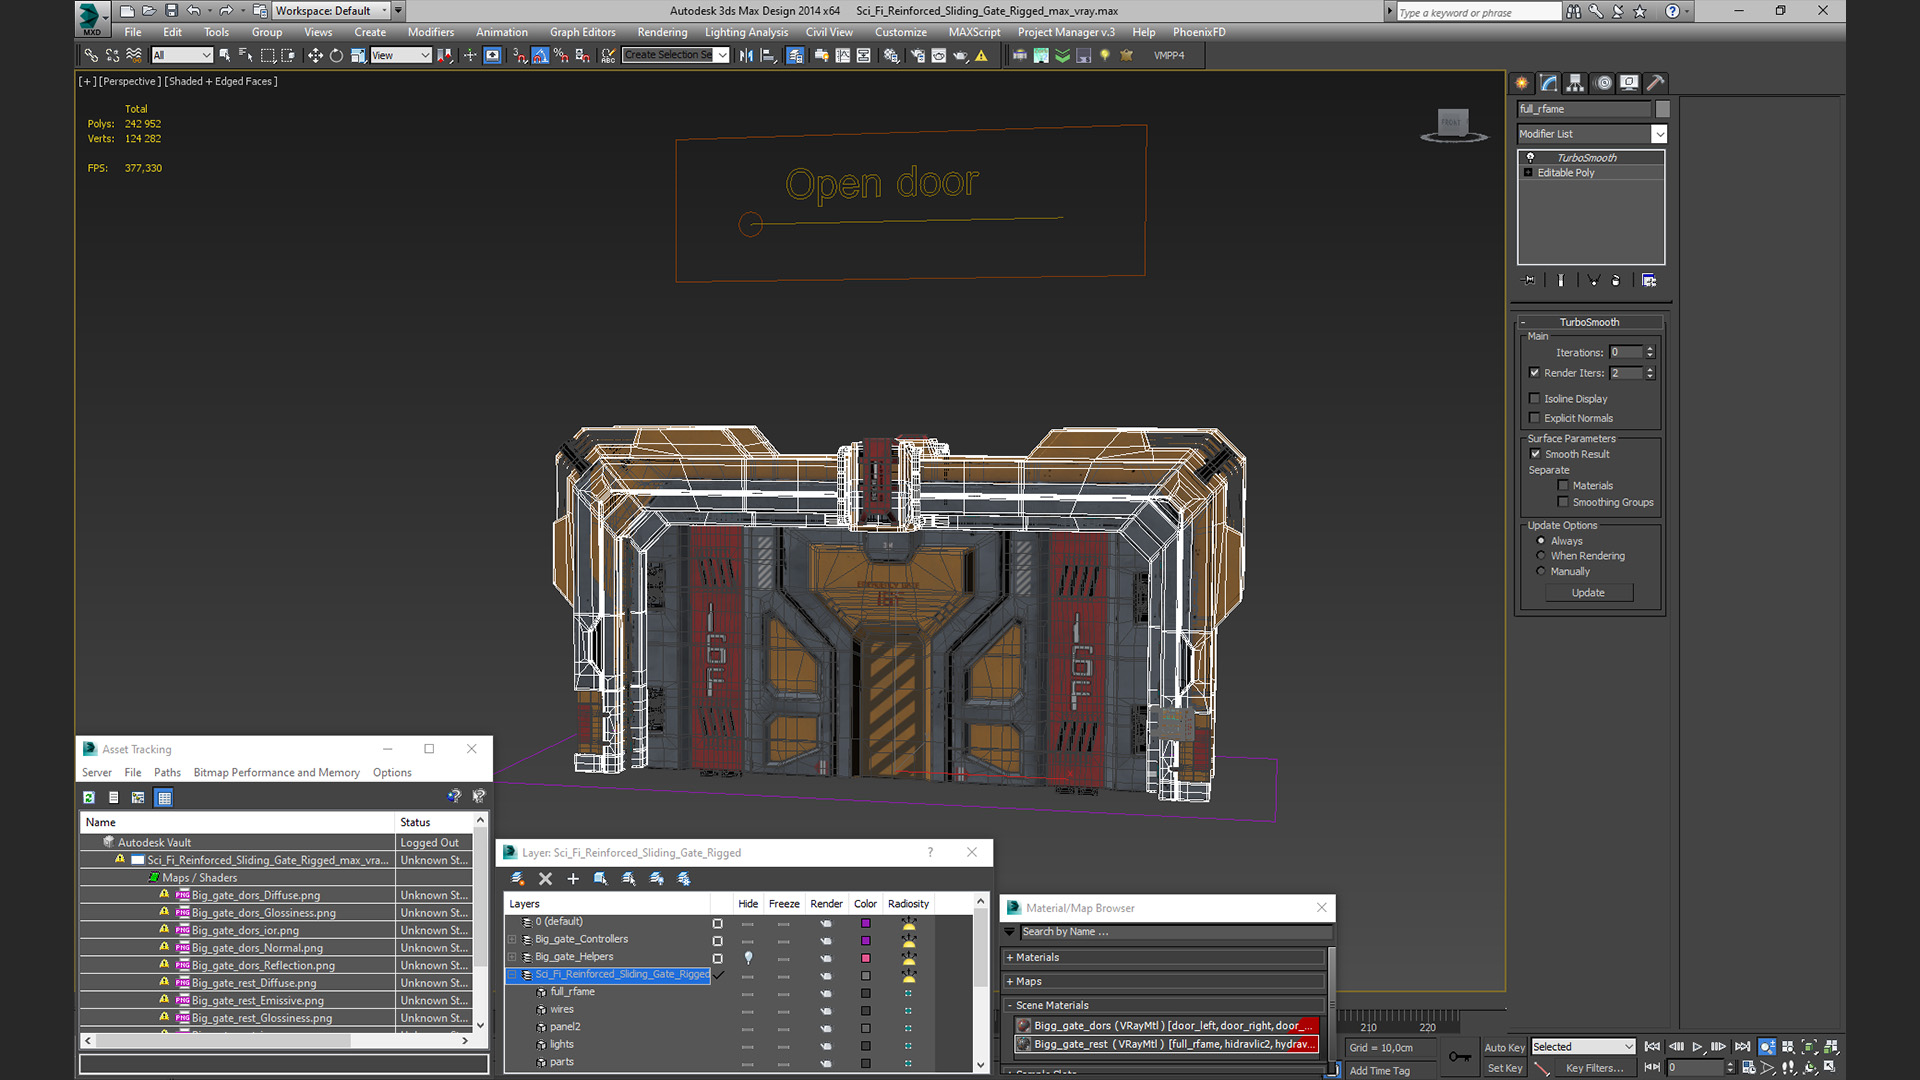
Task: Collapse Sci_Fi_Reinforced_Sliding_Gate_Rigged layer
Action: pyautogui.click(x=513, y=975)
